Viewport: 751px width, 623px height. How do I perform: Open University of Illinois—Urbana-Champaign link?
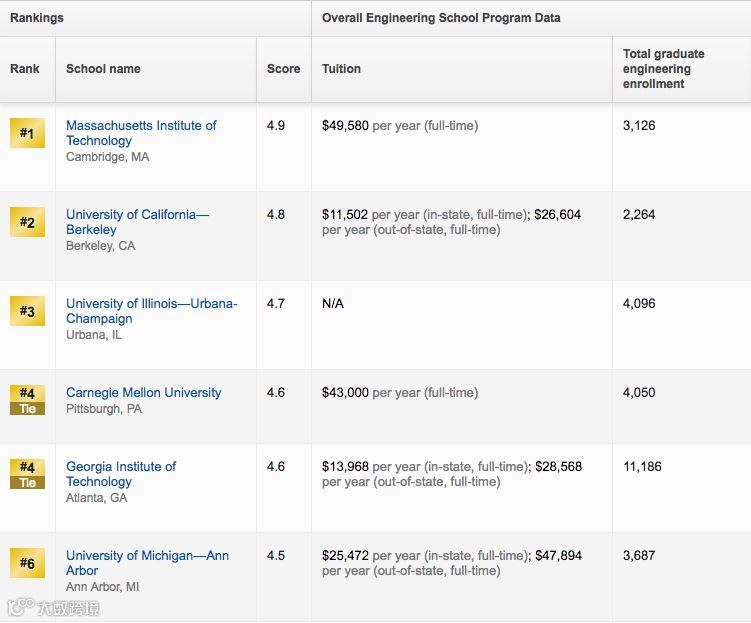pyautogui.click(x=151, y=311)
